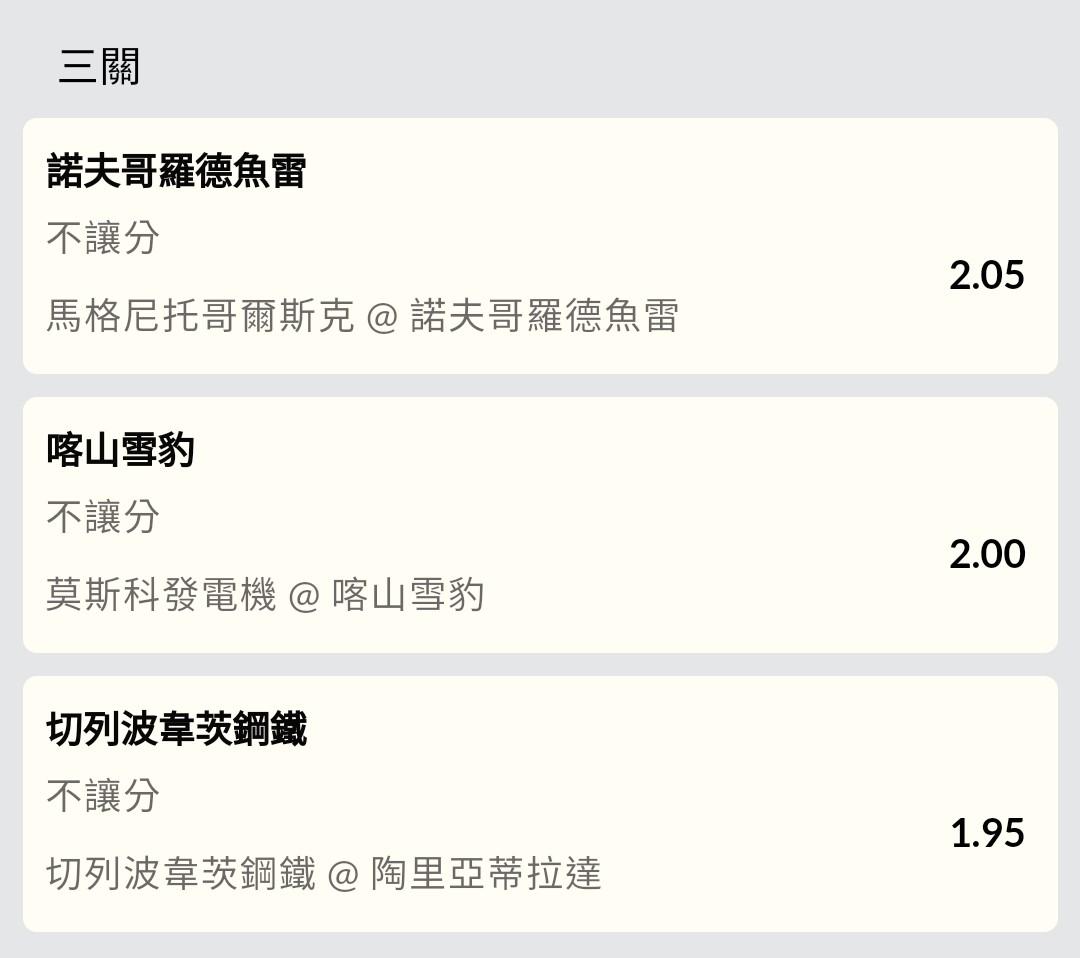Select the bold 喀山雪豹 pick title

120,450
